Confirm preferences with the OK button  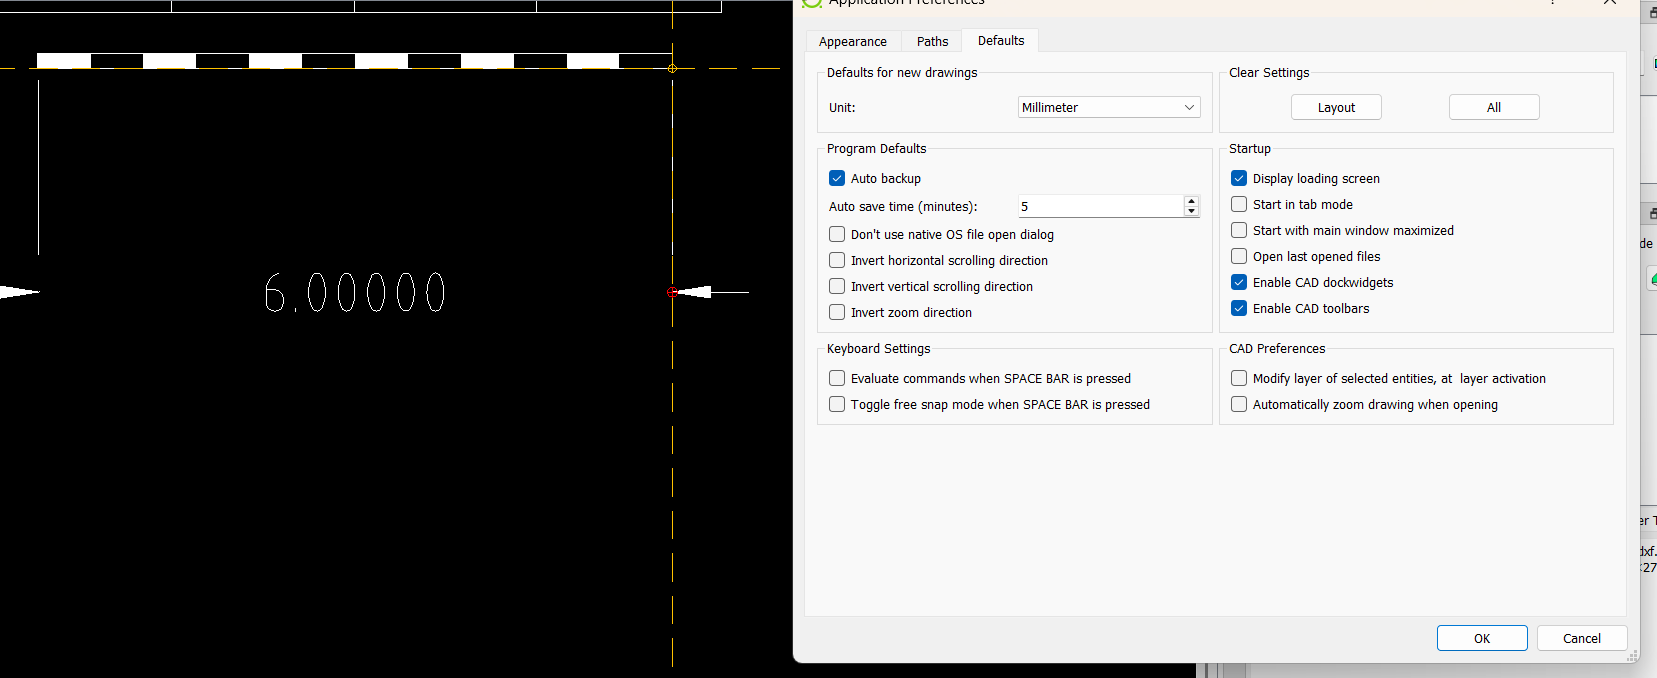pyautogui.click(x=1481, y=638)
